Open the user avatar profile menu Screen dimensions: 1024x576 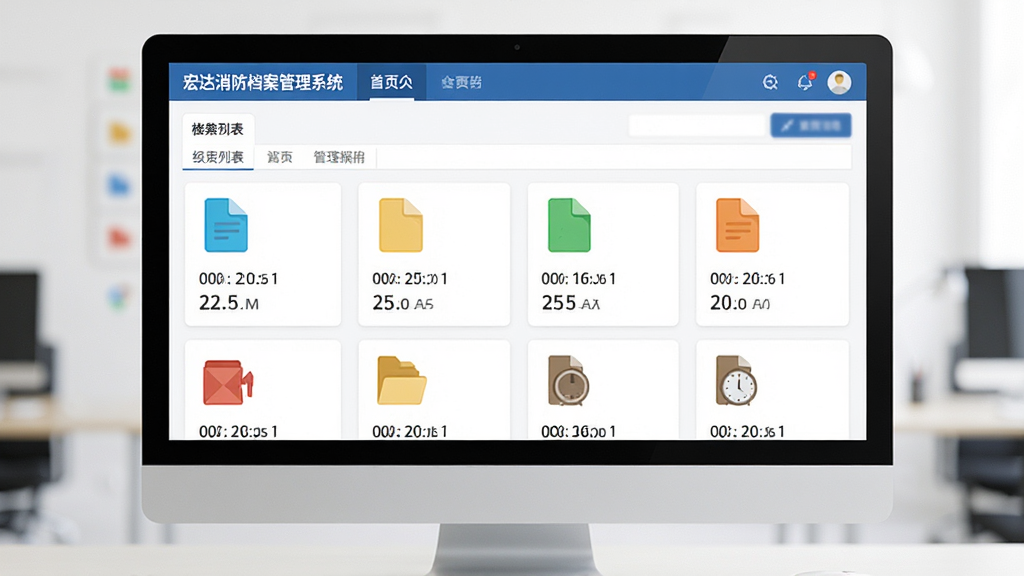click(839, 82)
